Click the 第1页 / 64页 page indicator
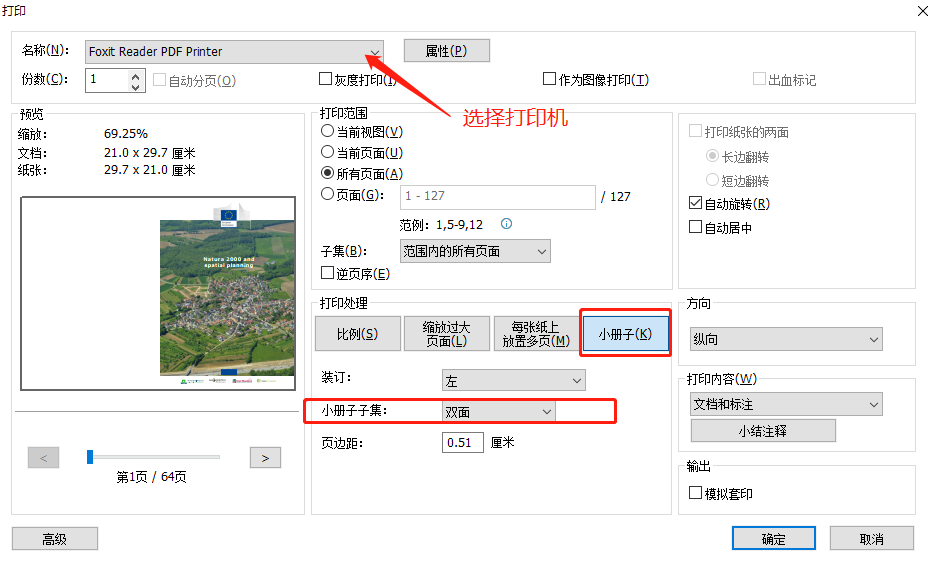 pos(152,476)
